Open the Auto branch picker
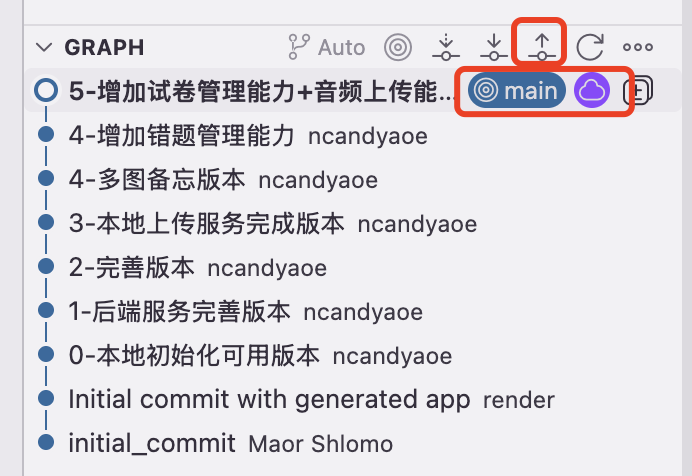 tap(327, 47)
